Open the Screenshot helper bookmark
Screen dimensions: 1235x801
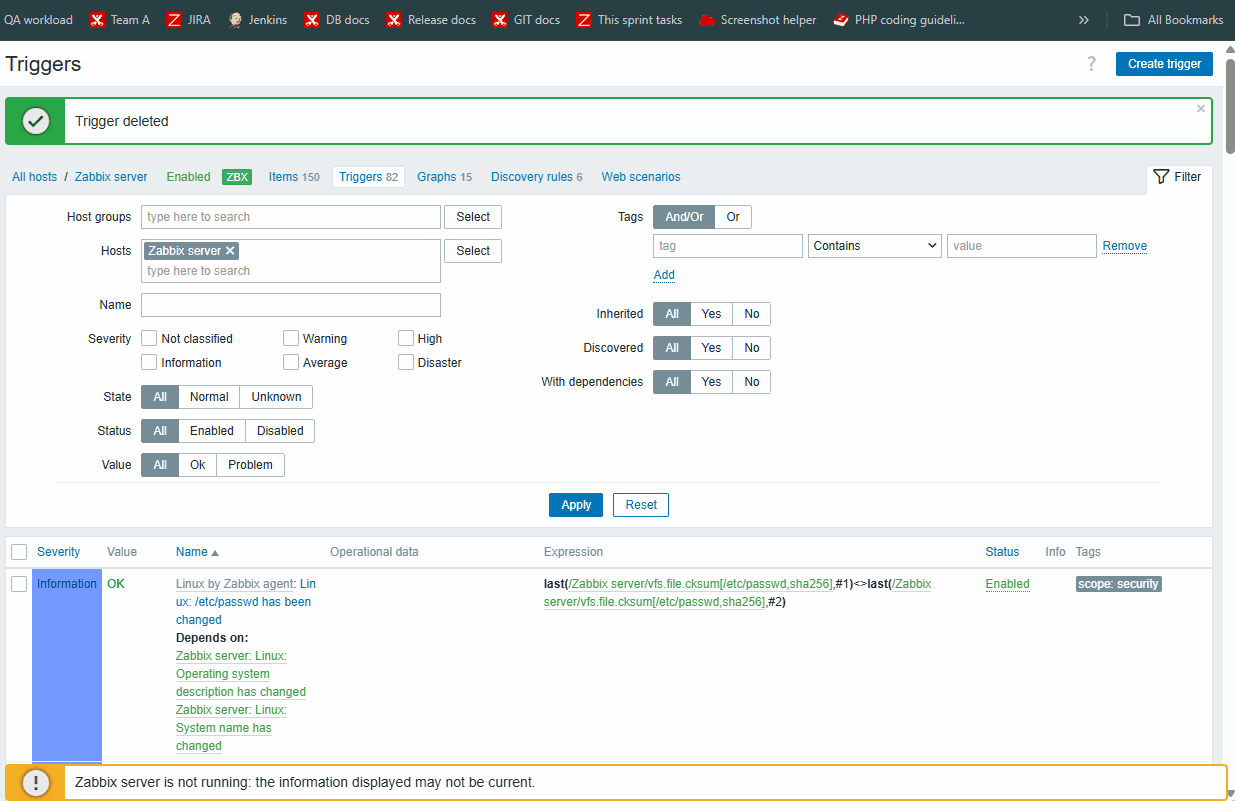click(x=758, y=20)
